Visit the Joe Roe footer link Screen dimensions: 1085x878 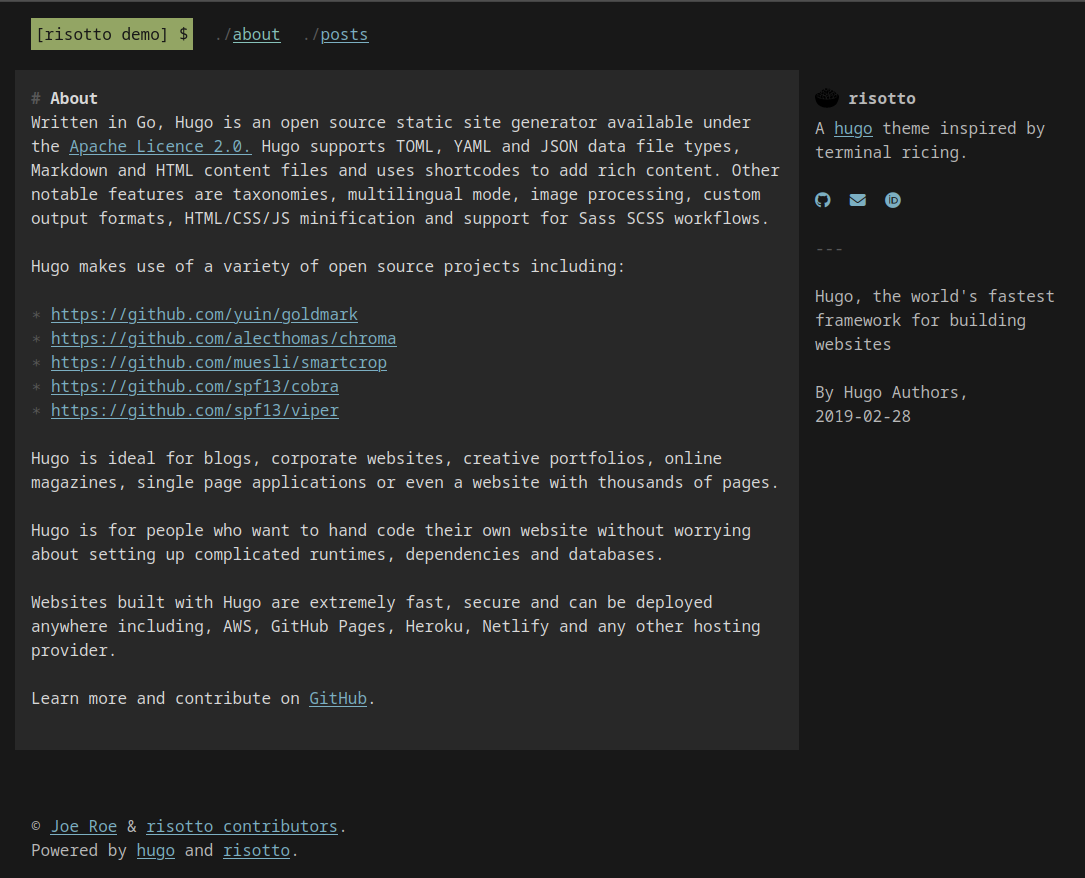pos(84,826)
